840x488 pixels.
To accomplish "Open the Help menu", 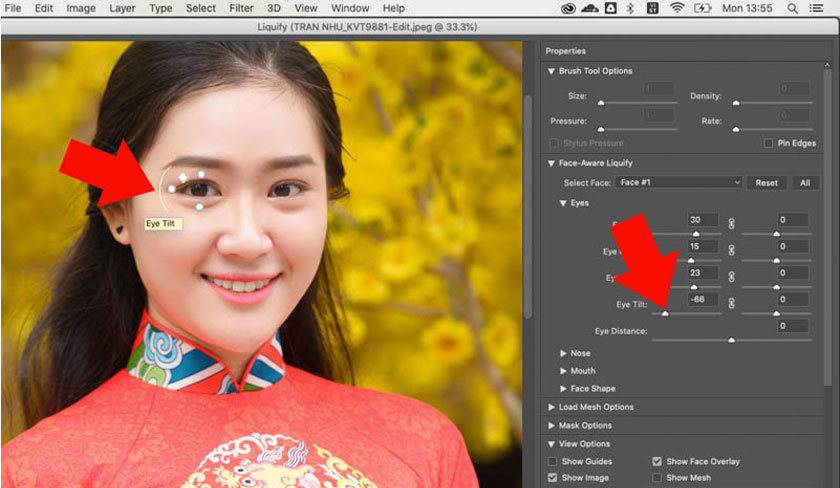I will [394, 8].
